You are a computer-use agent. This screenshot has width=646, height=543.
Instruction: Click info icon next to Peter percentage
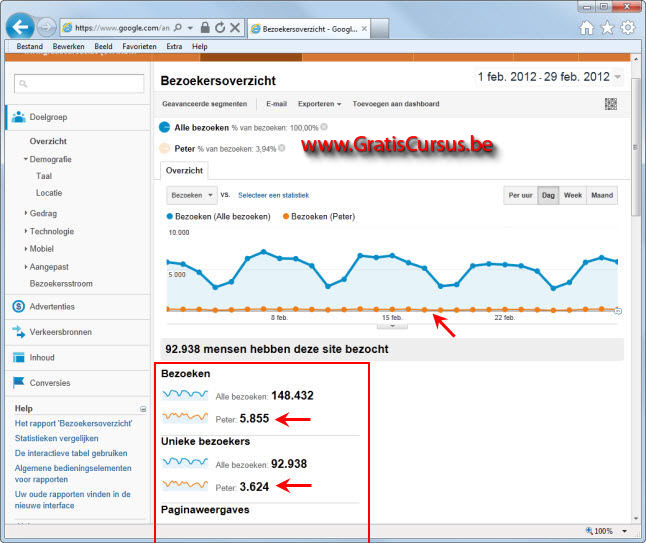[x=282, y=148]
